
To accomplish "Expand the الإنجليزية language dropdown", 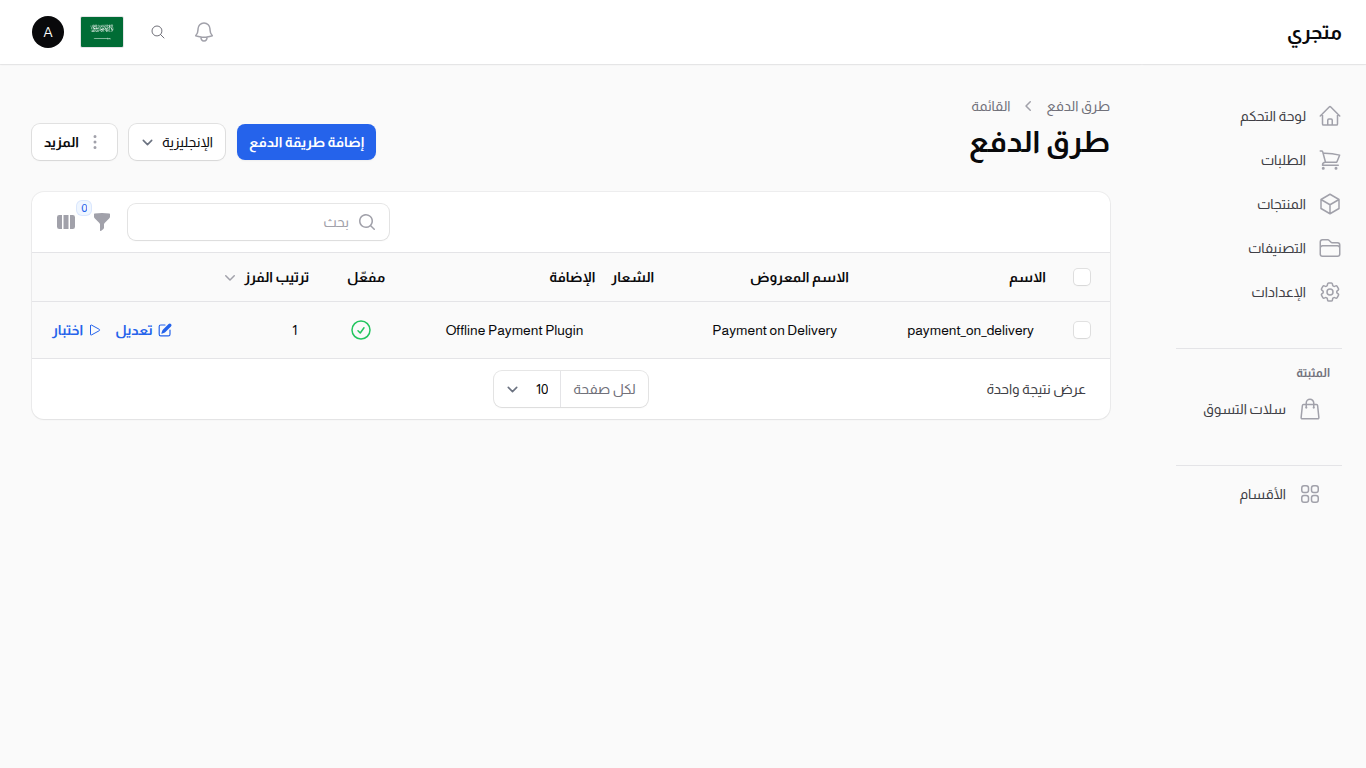I will point(177,142).
